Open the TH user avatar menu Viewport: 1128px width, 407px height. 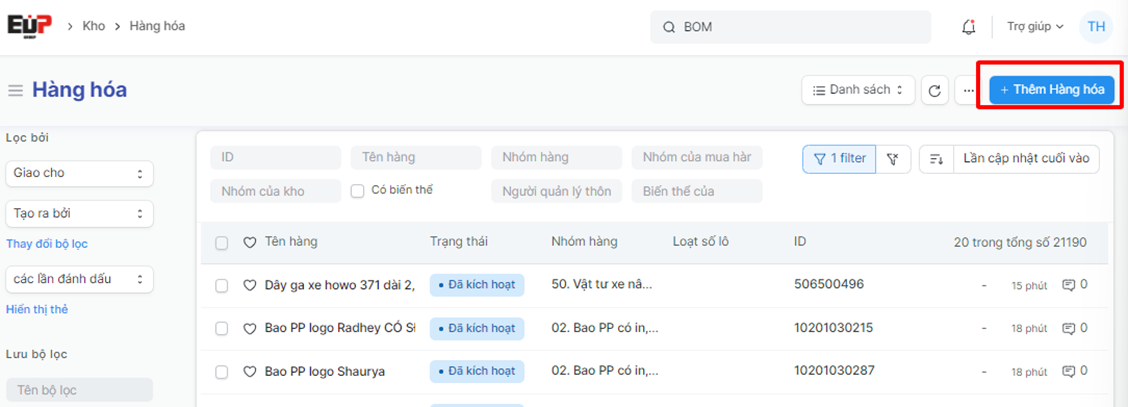[1096, 27]
